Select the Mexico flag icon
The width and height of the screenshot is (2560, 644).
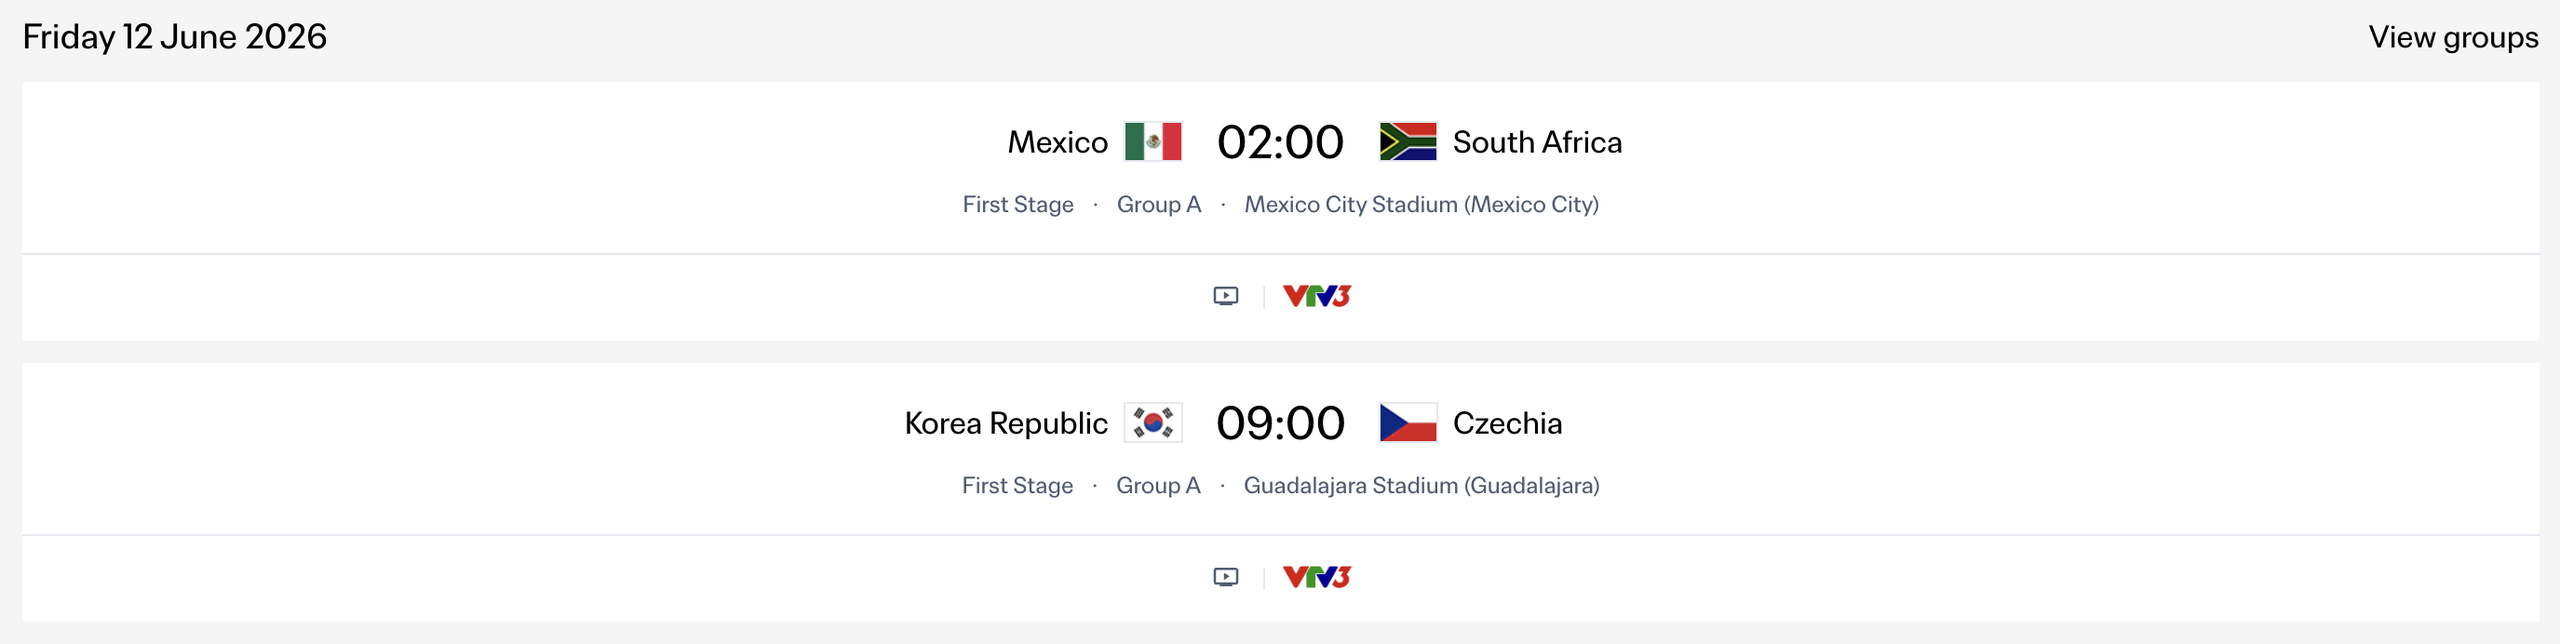(1155, 142)
